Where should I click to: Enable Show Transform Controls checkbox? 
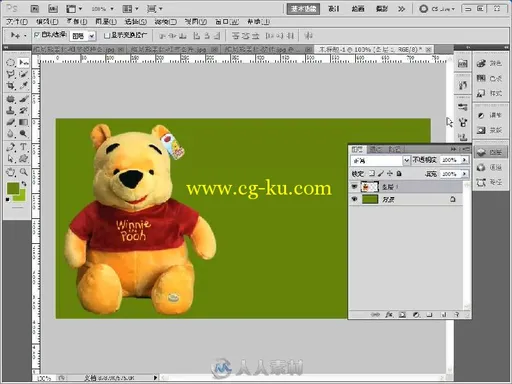pos(107,35)
